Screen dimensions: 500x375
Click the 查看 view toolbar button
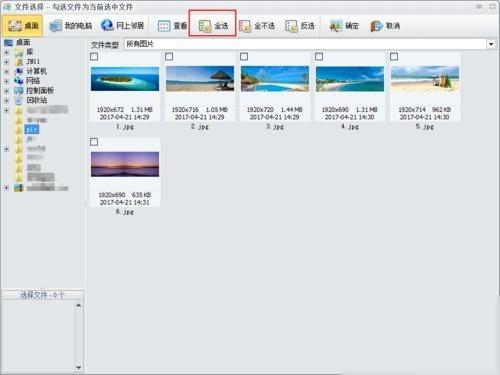[172, 26]
